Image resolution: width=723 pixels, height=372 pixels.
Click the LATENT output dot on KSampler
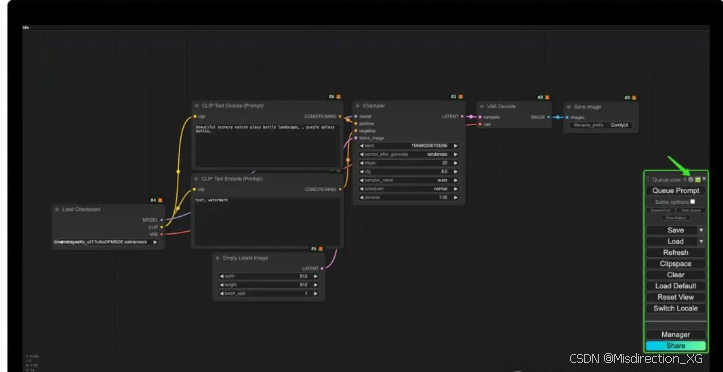coord(462,117)
